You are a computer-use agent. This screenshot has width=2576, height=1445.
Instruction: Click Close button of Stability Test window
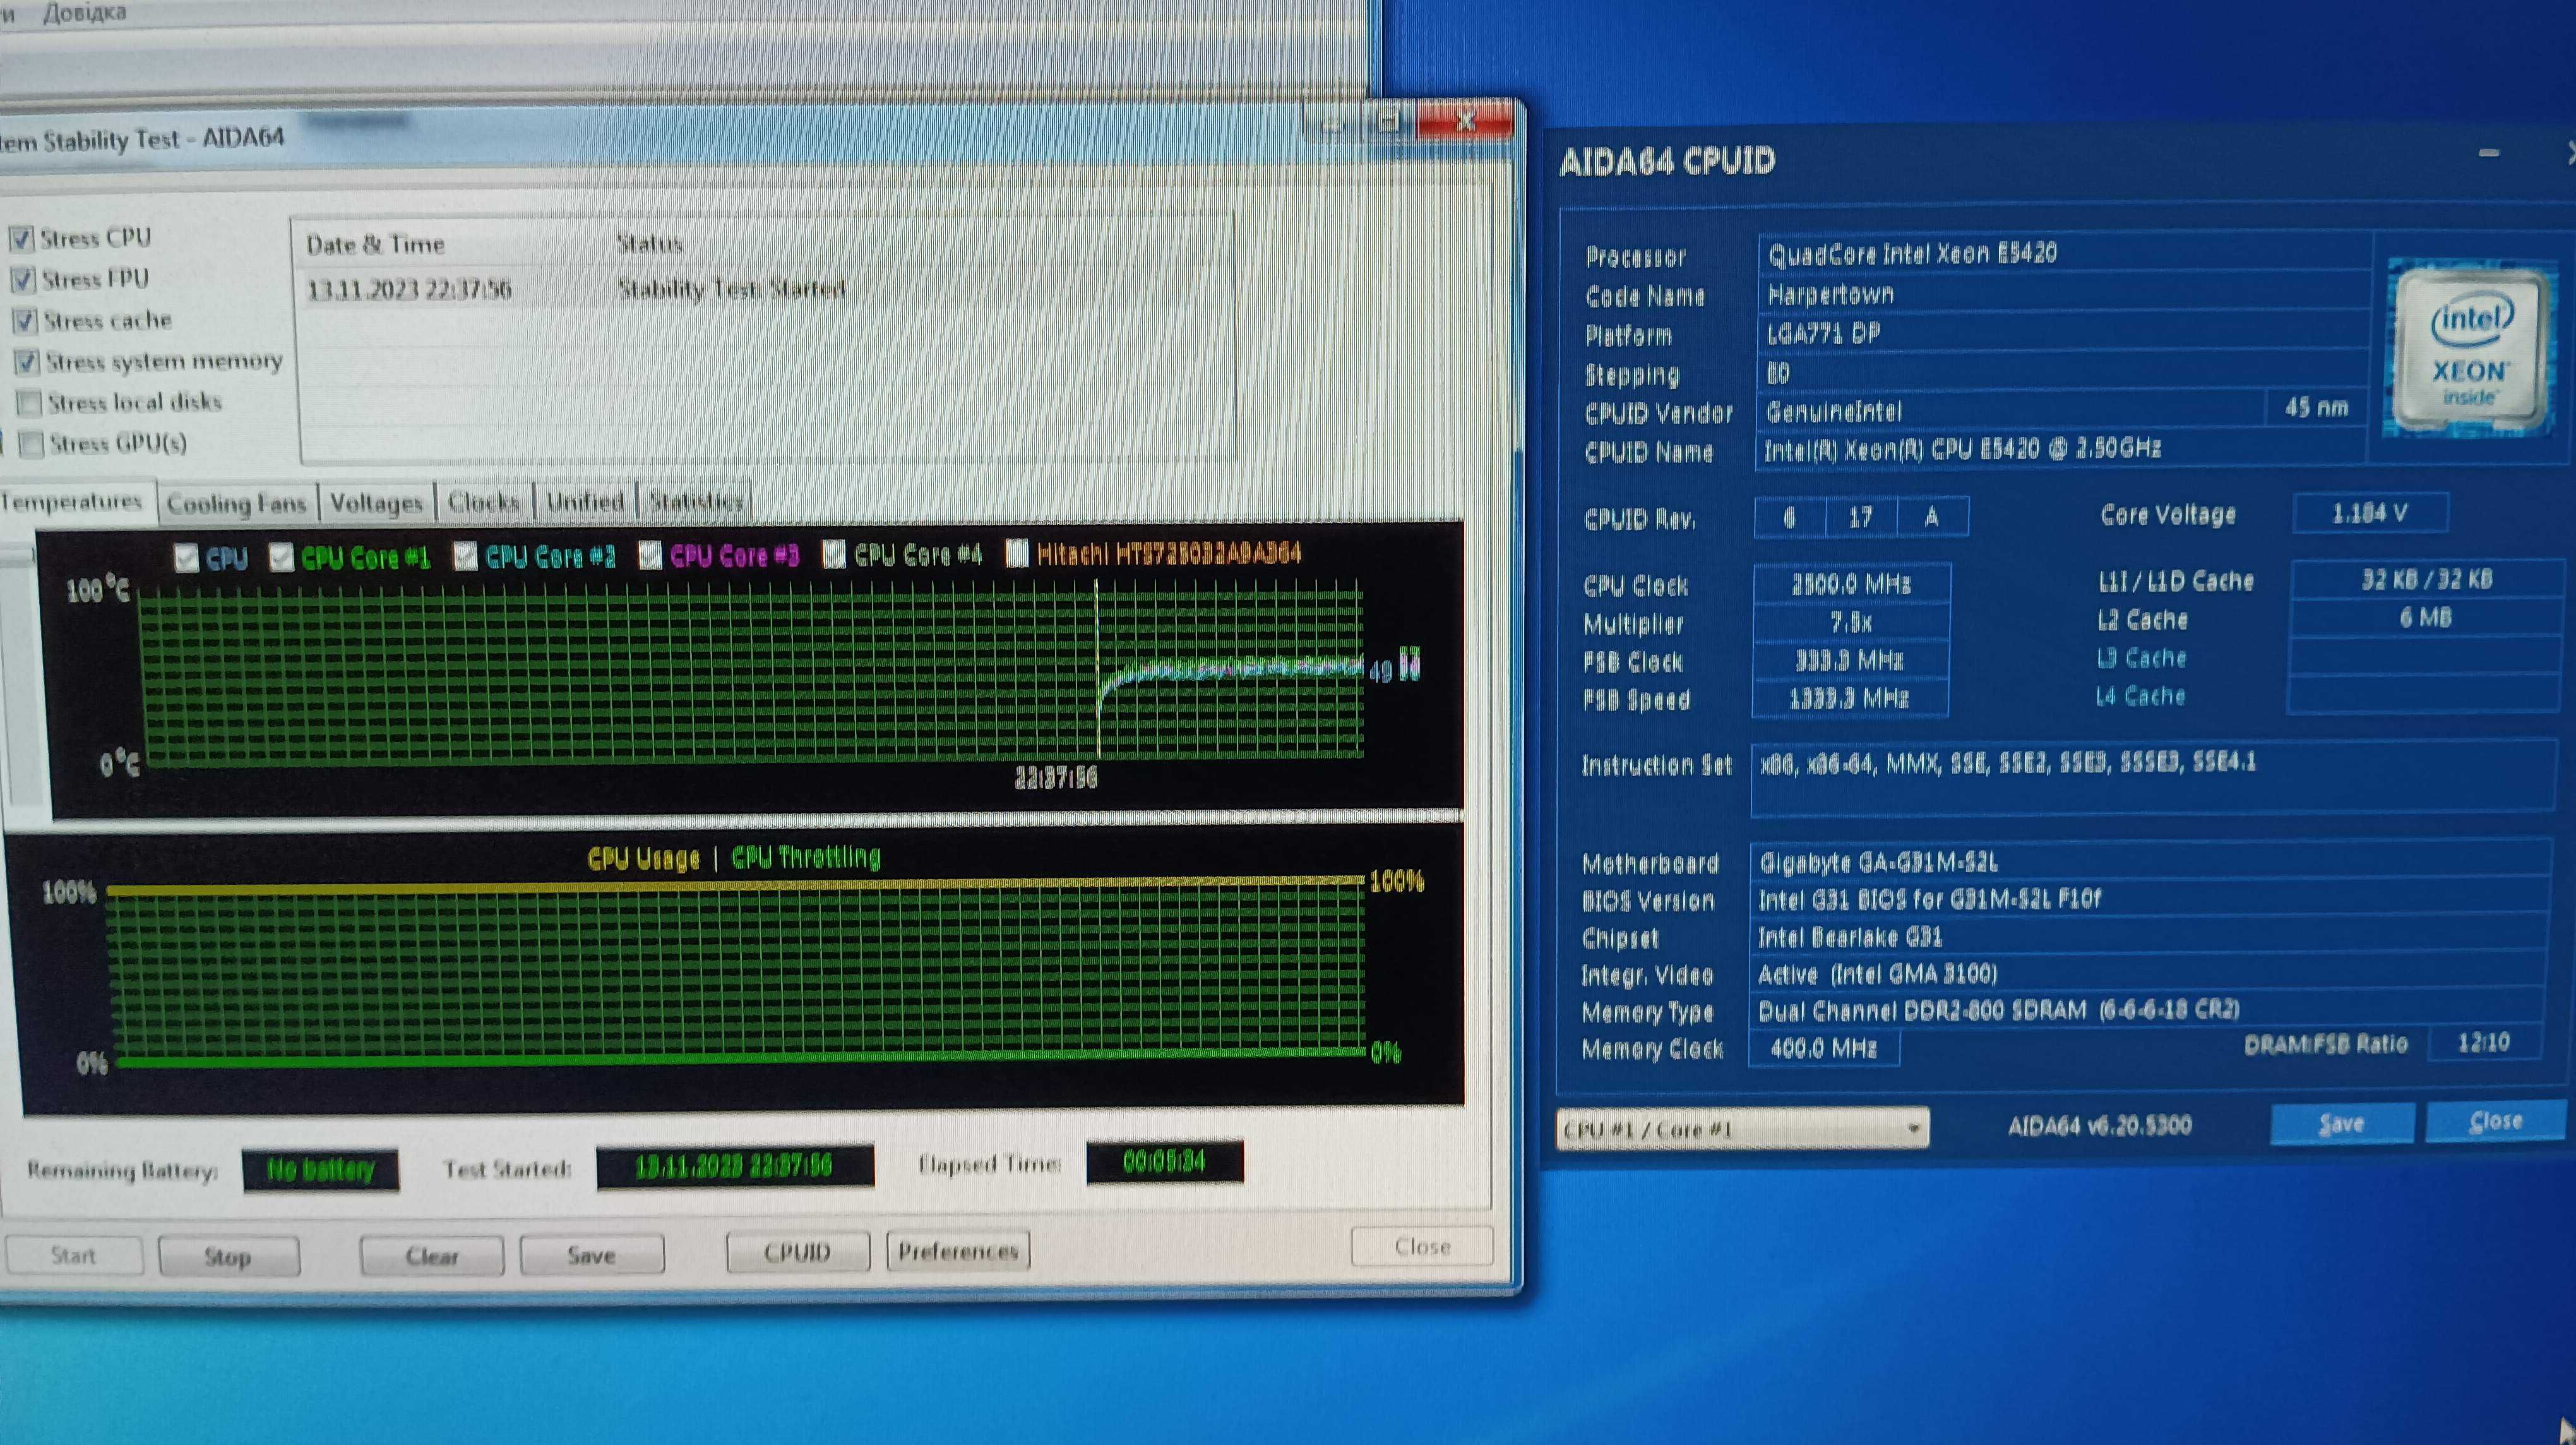pos(1422,1246)
